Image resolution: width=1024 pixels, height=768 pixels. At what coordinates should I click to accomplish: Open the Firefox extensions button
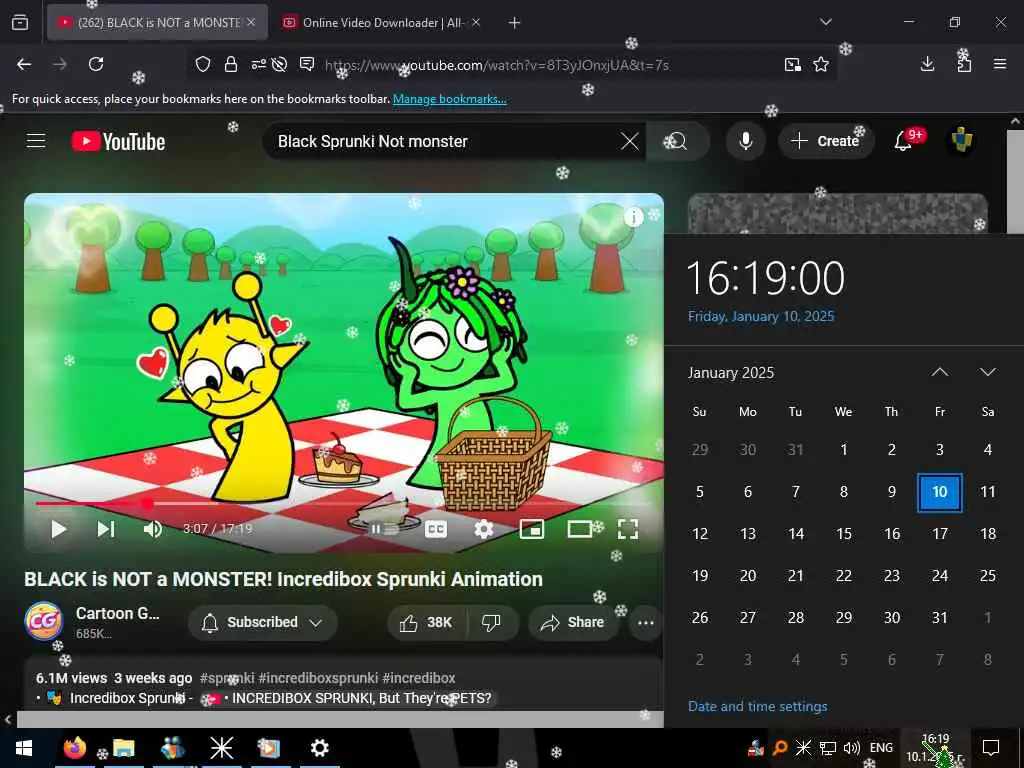tap(964, 64)
